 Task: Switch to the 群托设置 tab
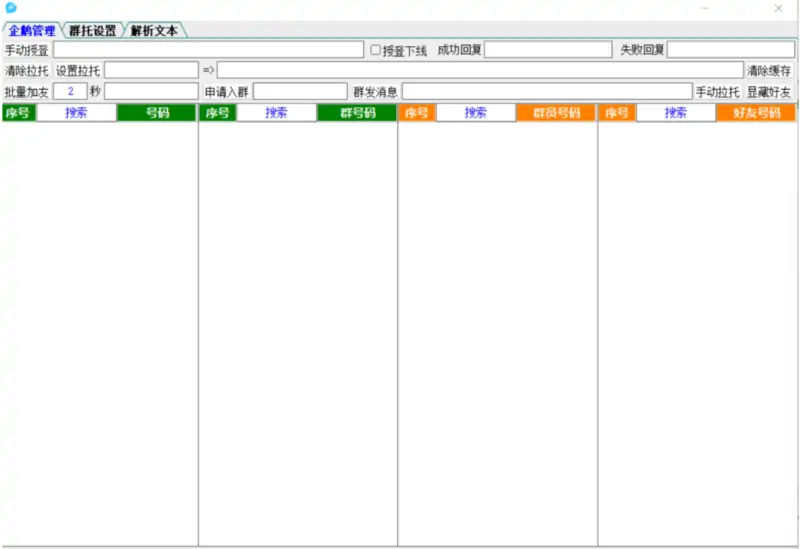pos(93,30)
